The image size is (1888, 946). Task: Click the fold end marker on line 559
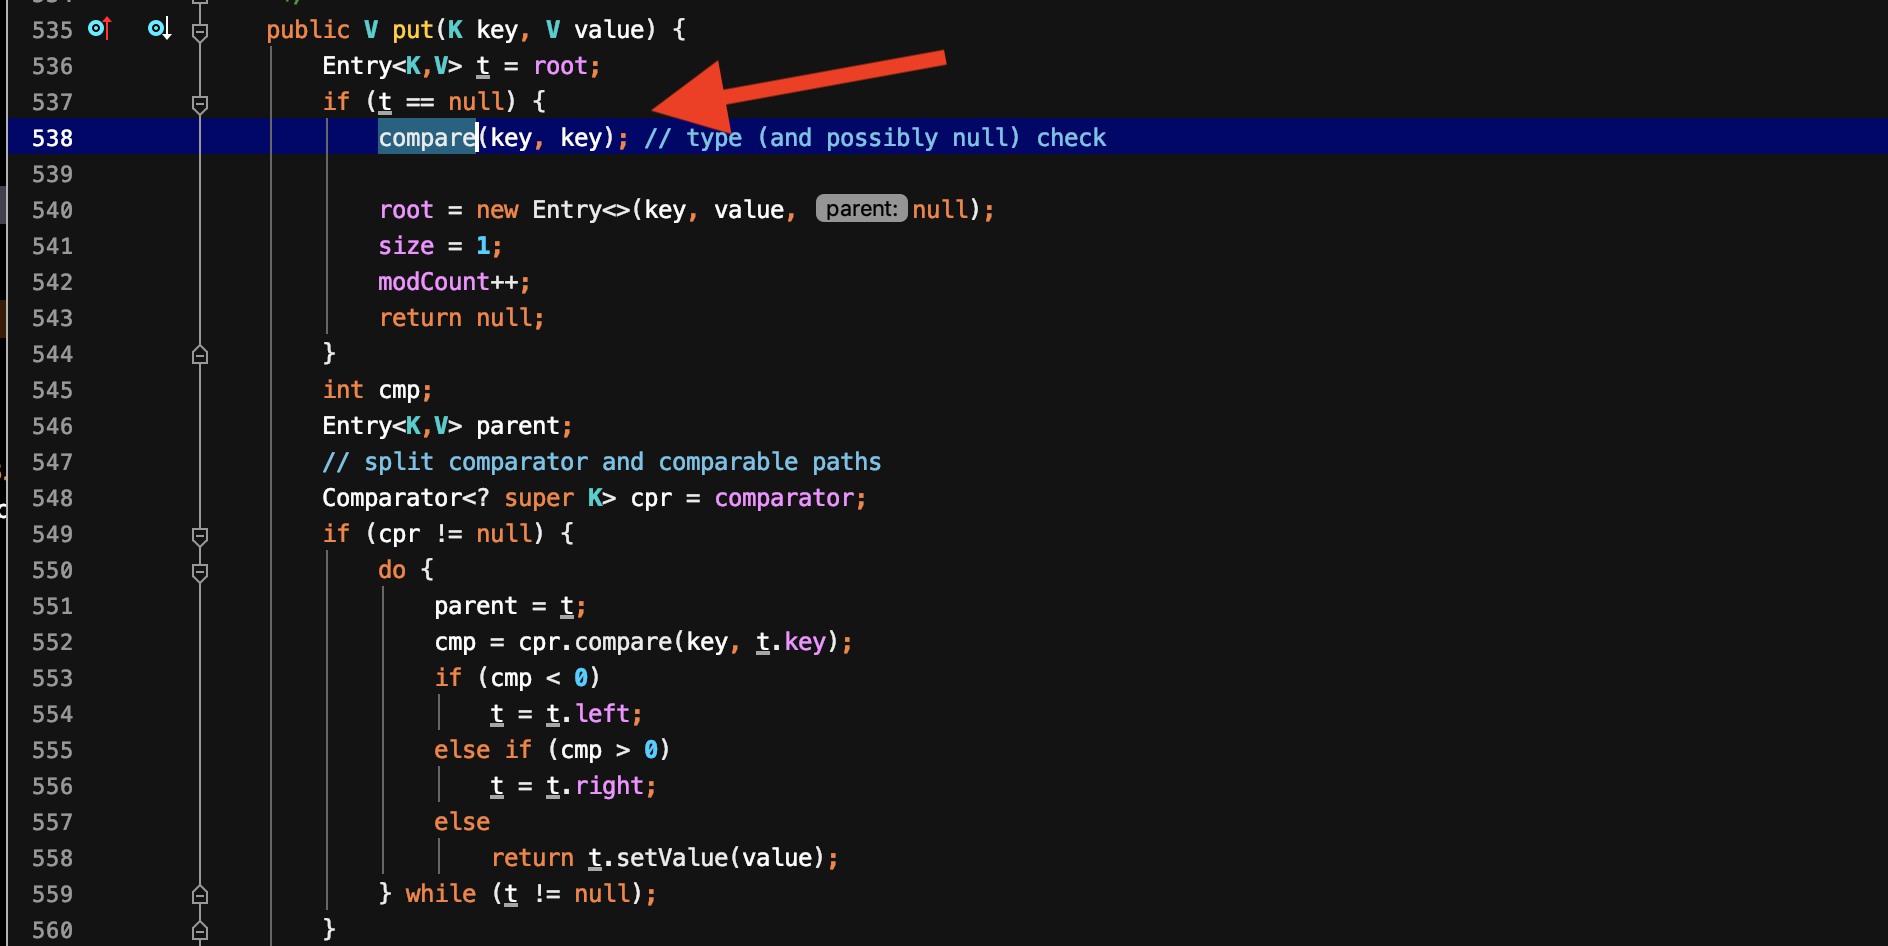[x=200, y=894]
